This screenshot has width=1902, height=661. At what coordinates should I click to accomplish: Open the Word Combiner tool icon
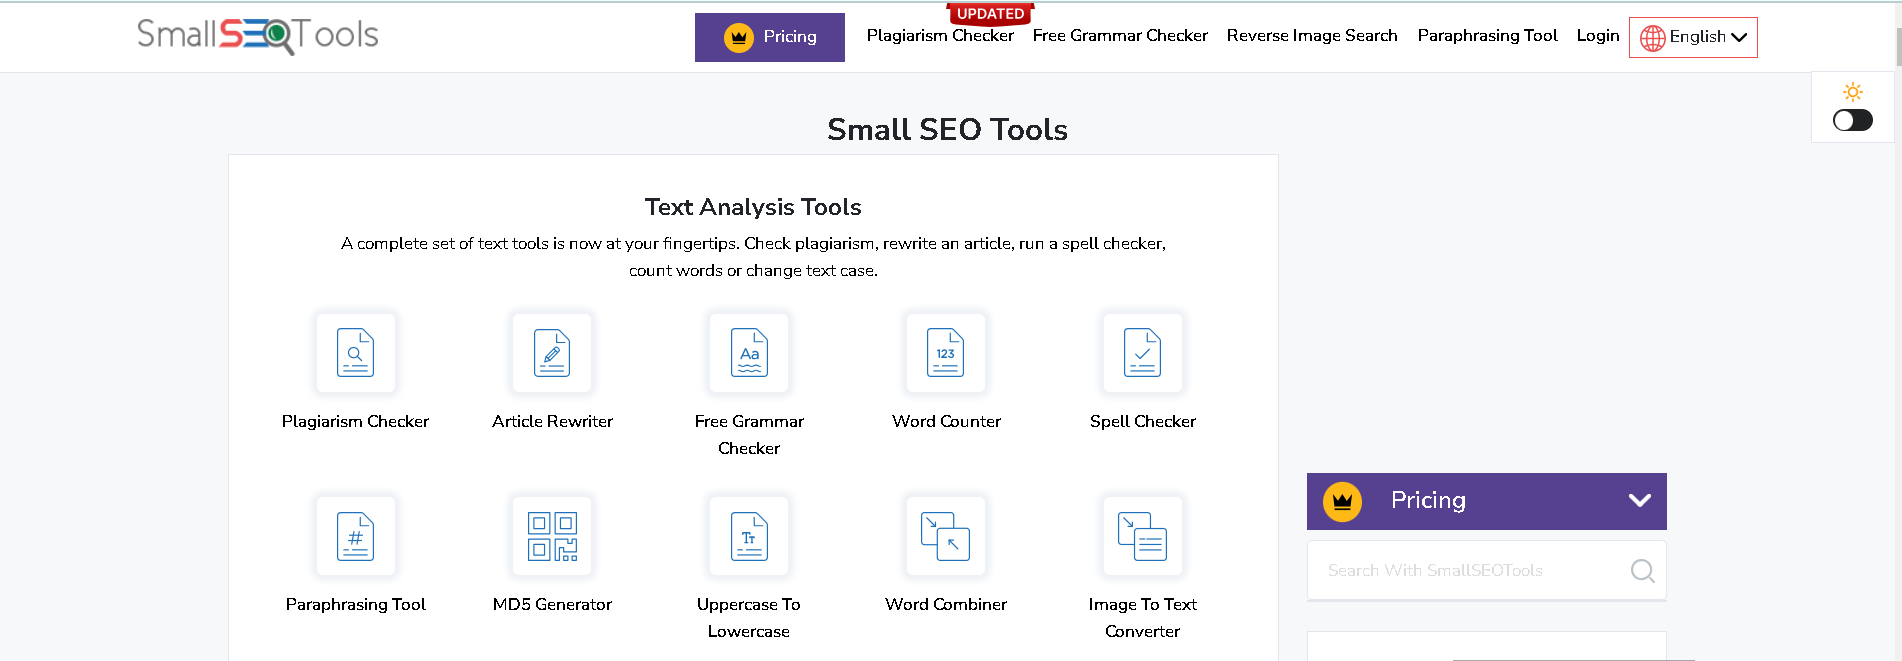tap(946, 536)
